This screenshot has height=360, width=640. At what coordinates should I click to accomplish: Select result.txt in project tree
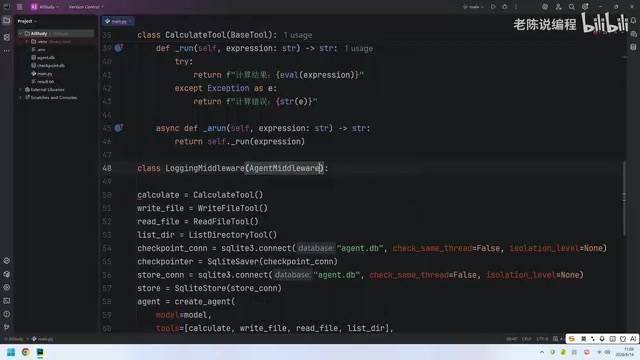click(x=42, y=82)
